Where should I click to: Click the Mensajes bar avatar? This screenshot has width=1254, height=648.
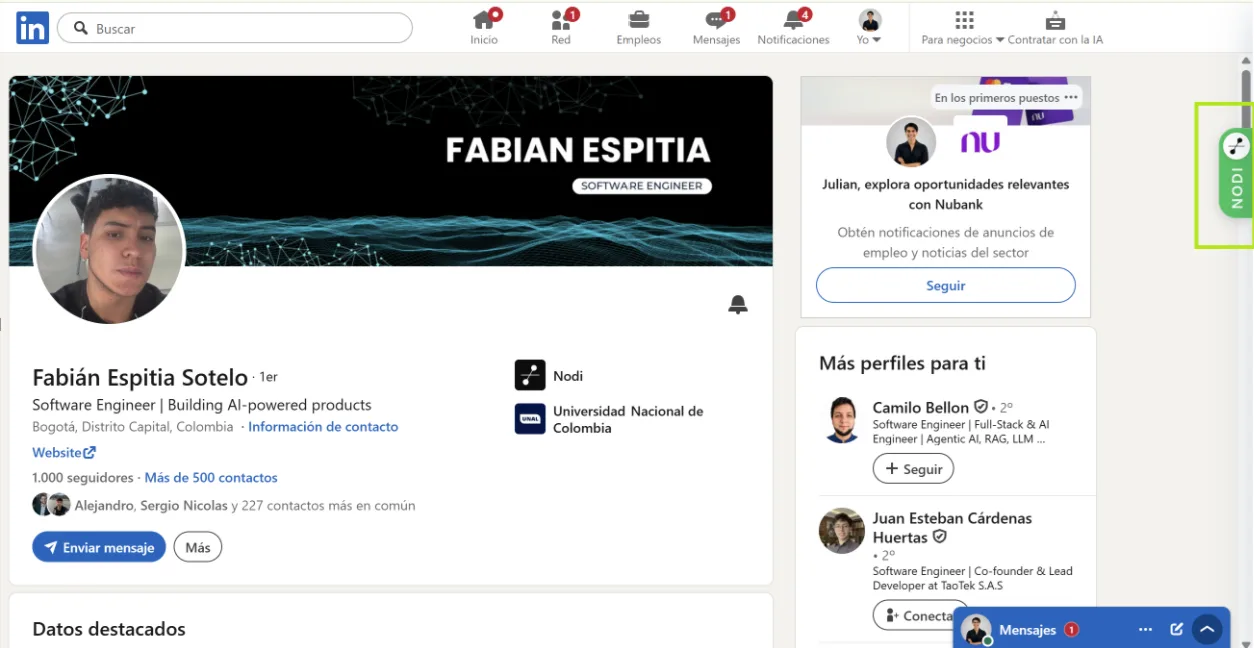[977, 630]
